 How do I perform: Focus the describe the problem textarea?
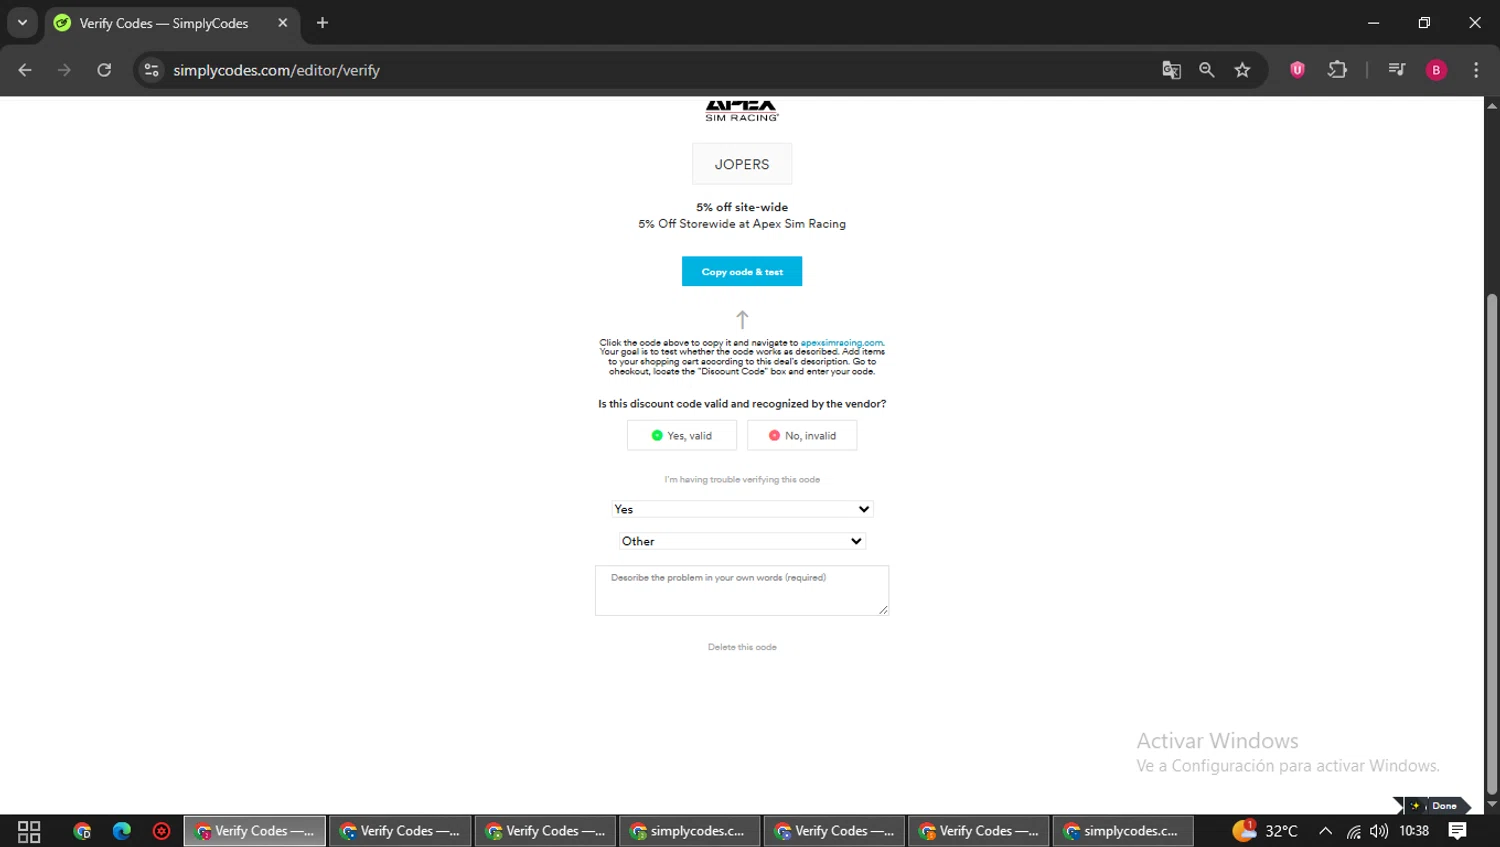(x=742, y=590)
